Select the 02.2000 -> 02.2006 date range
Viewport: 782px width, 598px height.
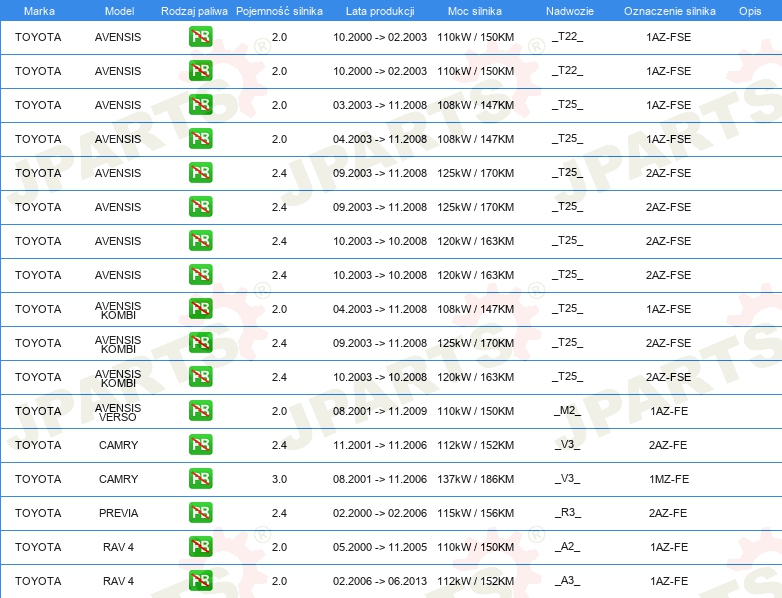coord(380,513)
